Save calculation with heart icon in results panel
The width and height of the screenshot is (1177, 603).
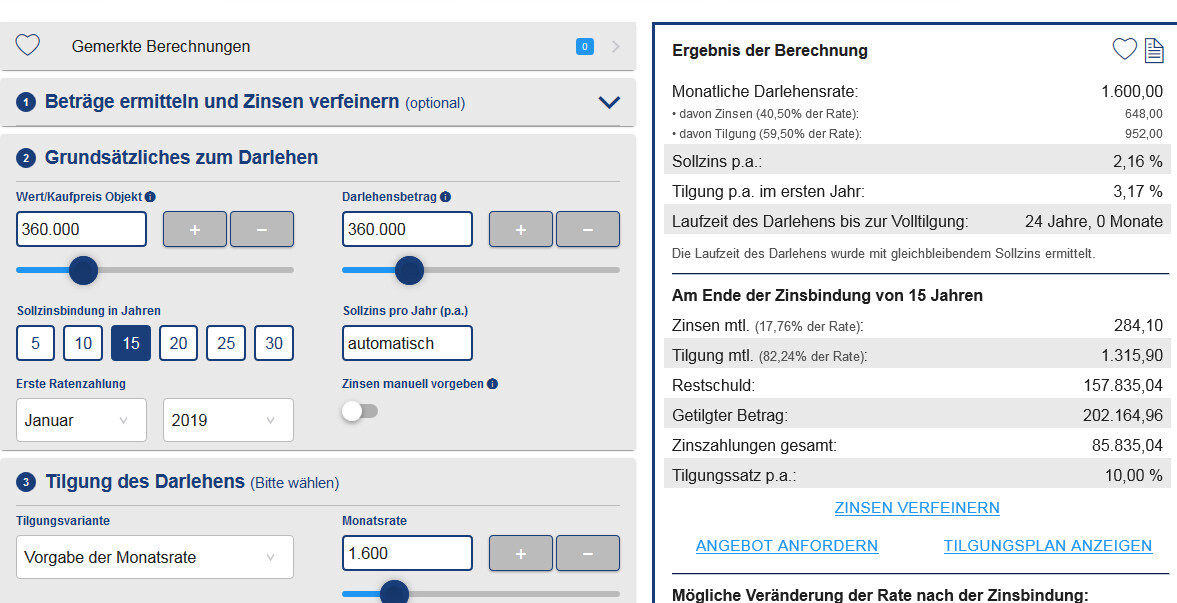coord(1125,49)
